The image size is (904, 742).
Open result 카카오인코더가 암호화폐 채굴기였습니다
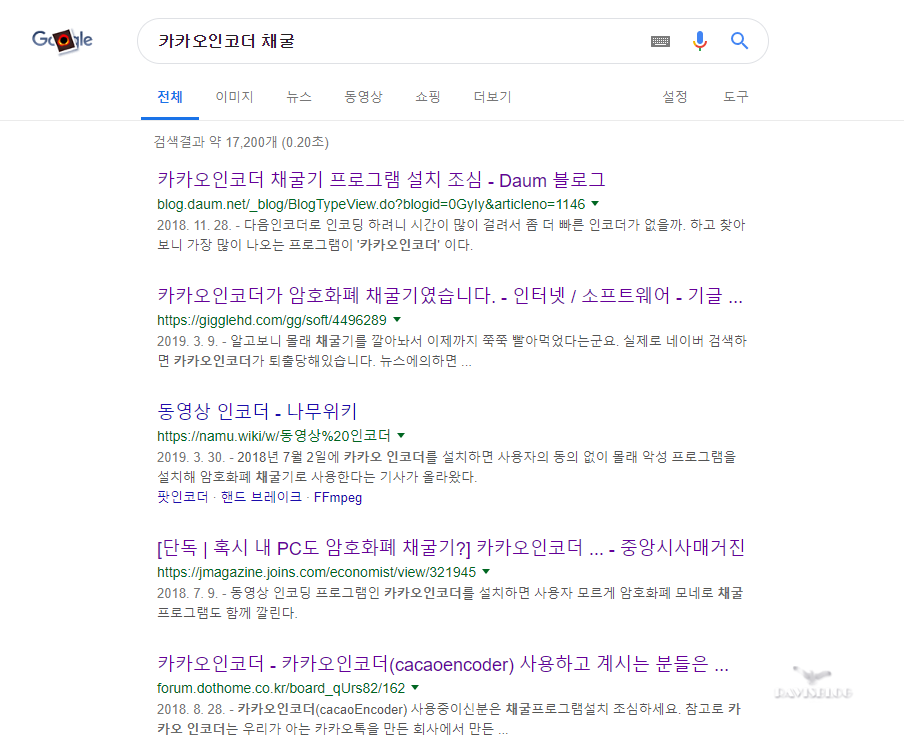pos(450,296)
